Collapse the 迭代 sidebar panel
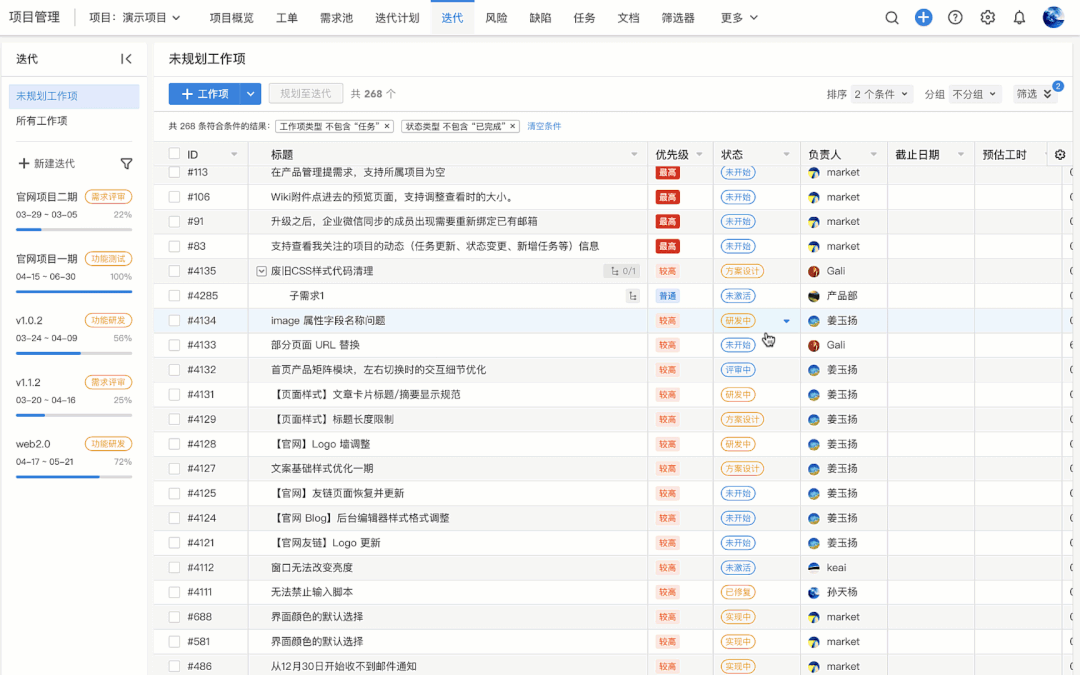The height and width of the screenshot is (675, 1080). tap(126, 59)
